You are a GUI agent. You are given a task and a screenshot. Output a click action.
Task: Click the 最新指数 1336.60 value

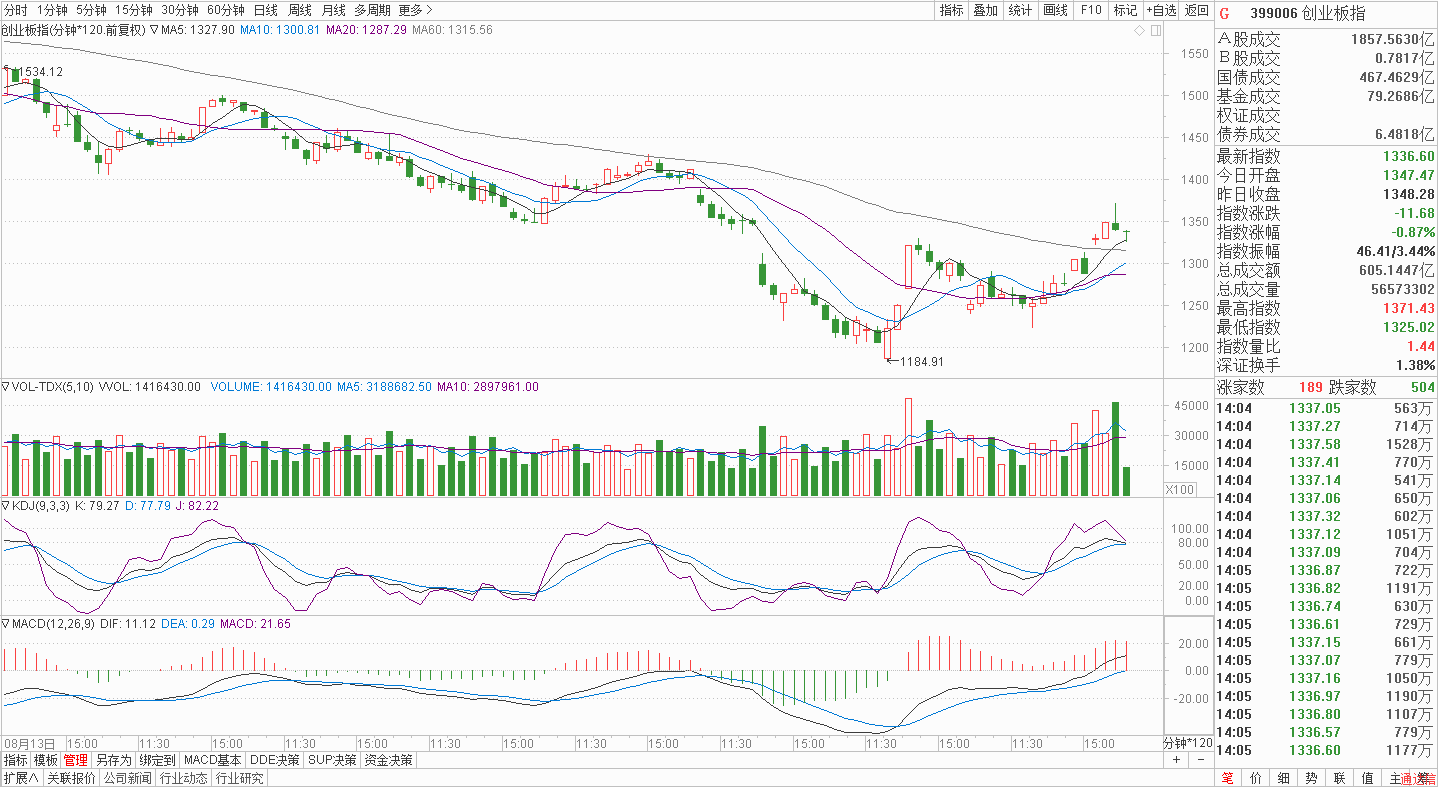point(1409,156)
